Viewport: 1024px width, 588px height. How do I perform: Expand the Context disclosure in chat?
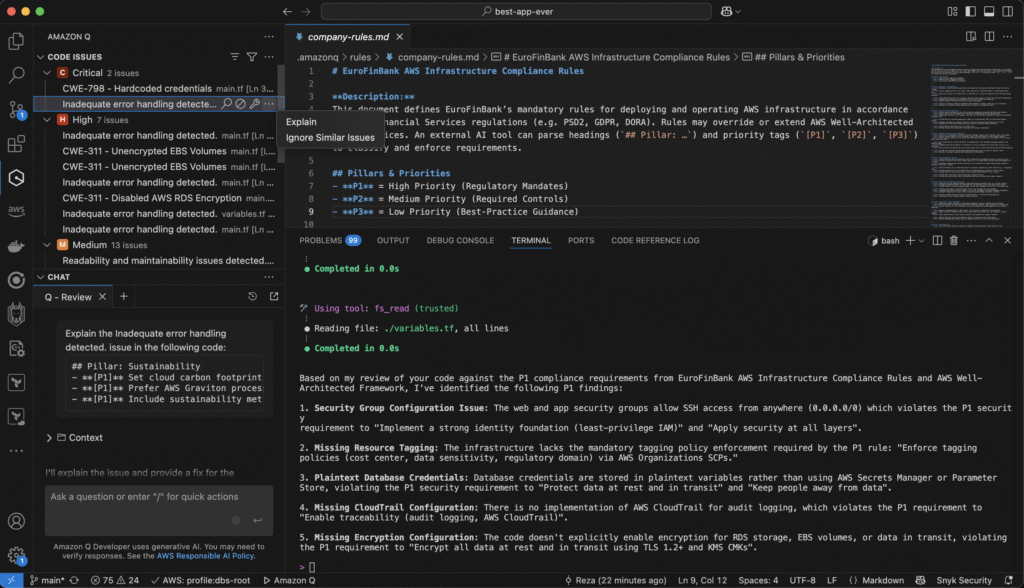[x=49, y=438]
